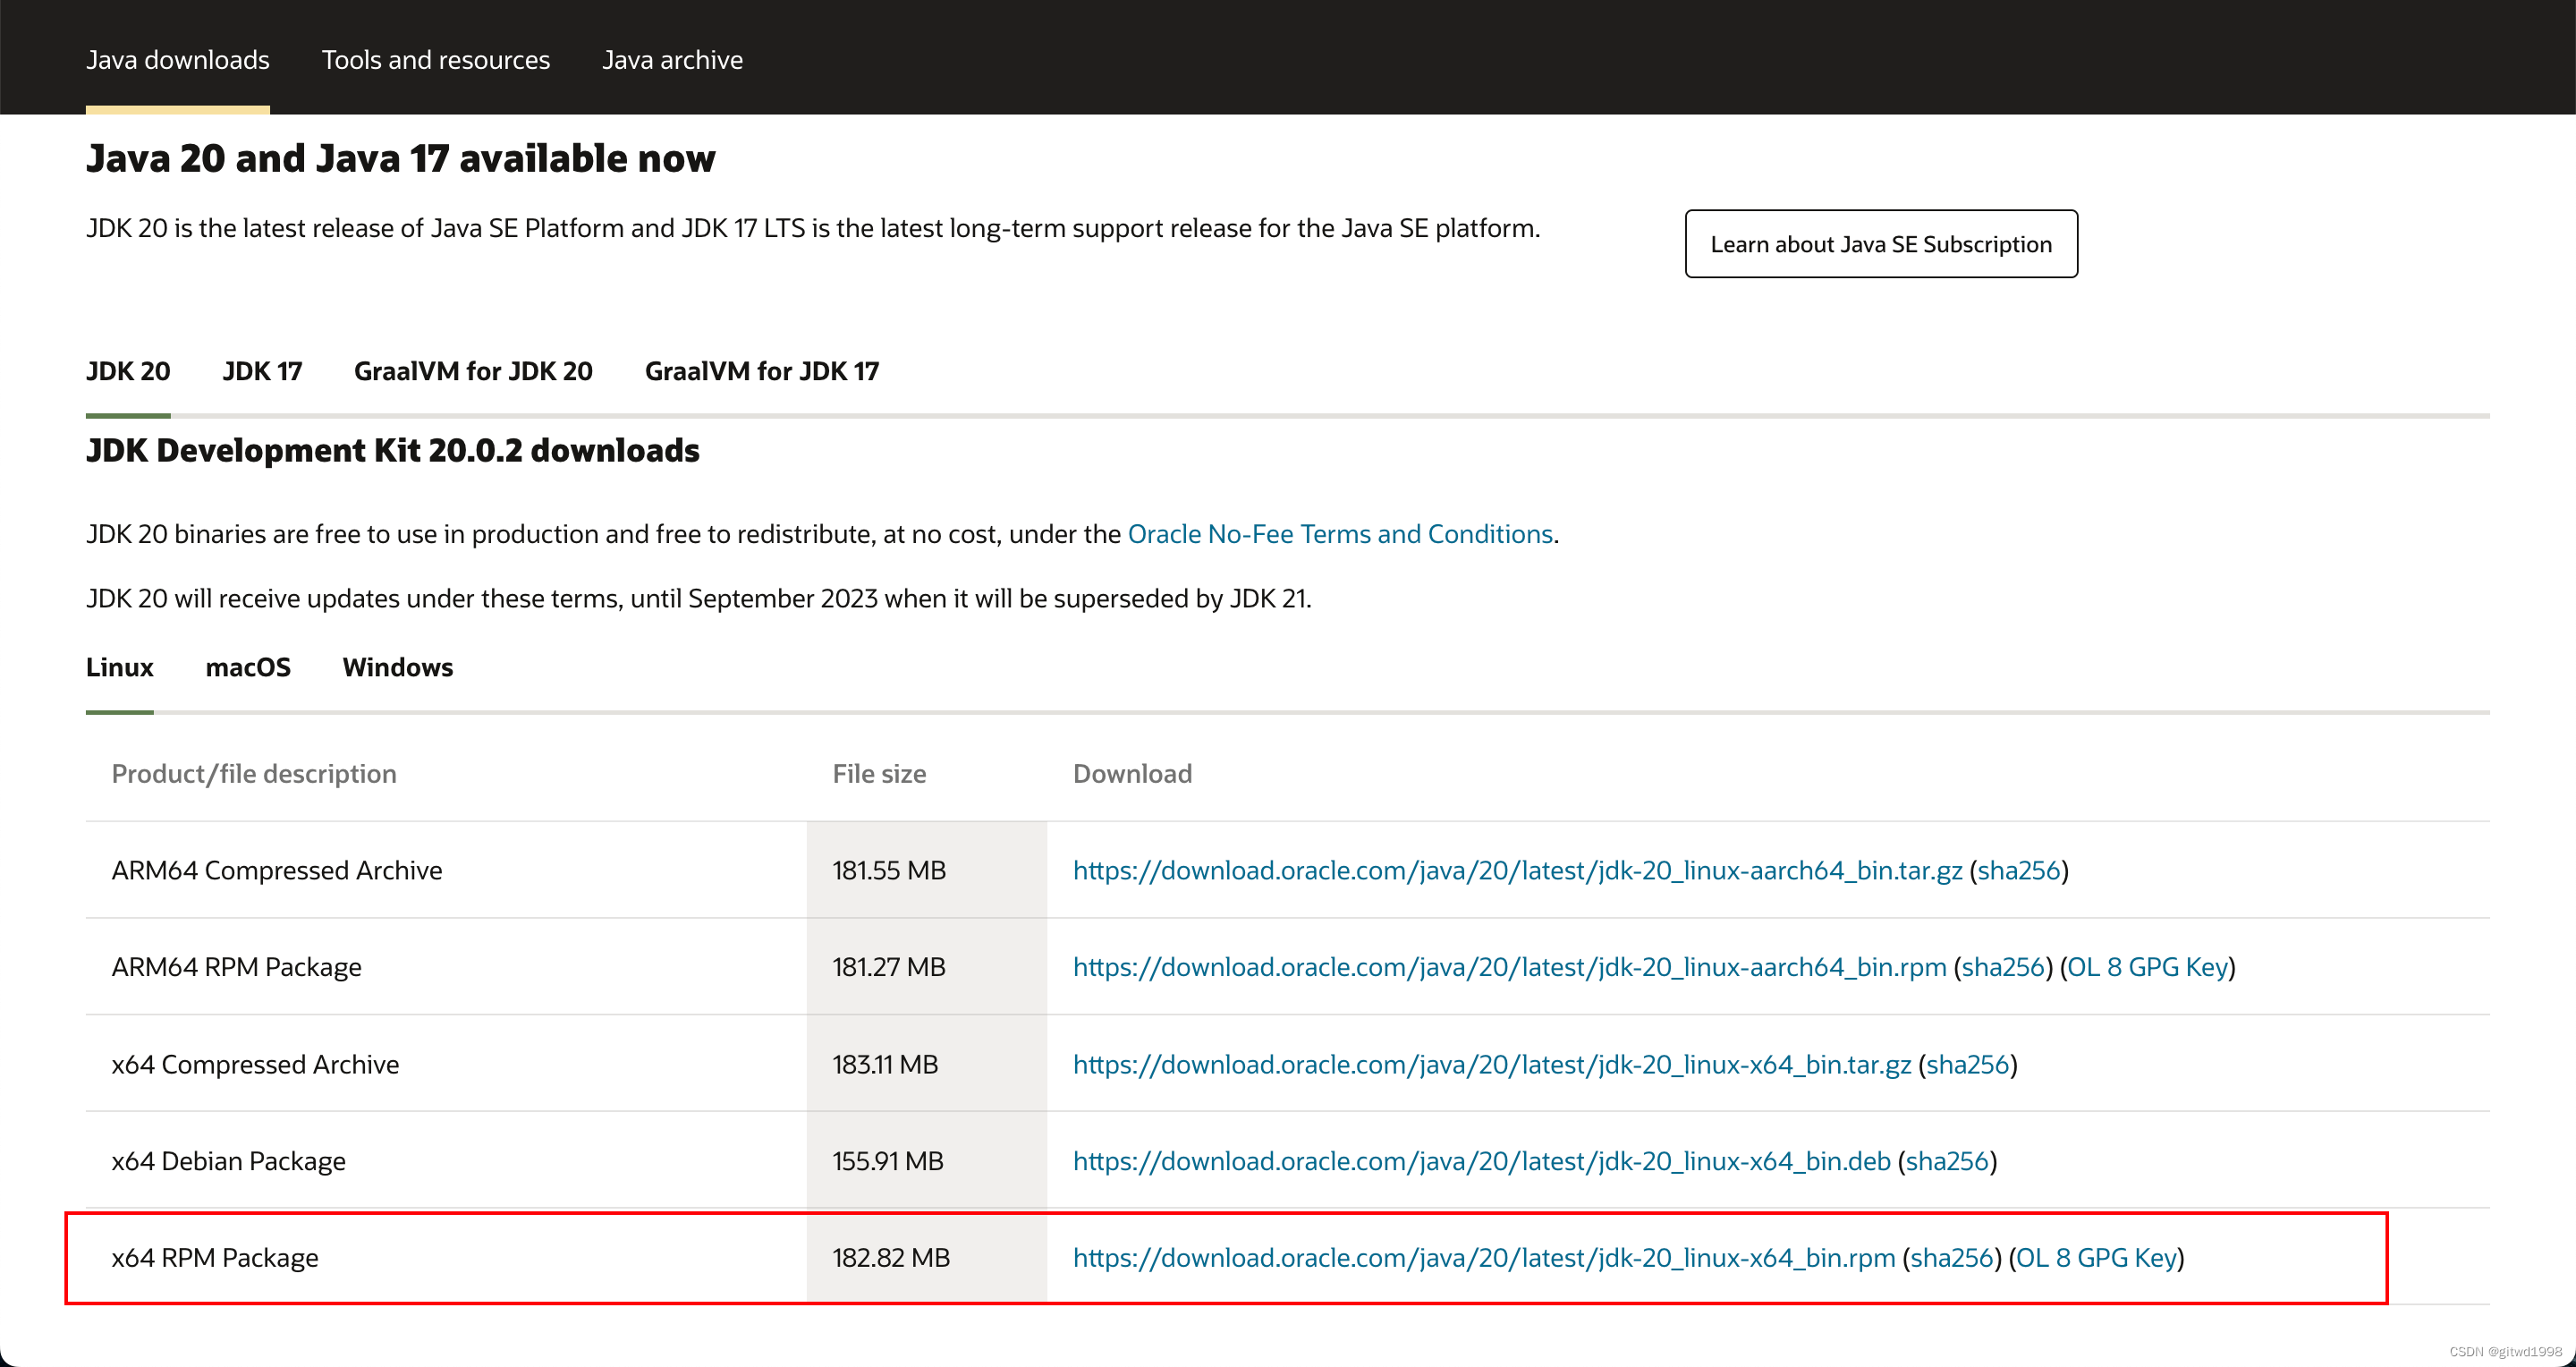Download the linux-x64_bin.tar.gz archive link

point(1492,1064)
